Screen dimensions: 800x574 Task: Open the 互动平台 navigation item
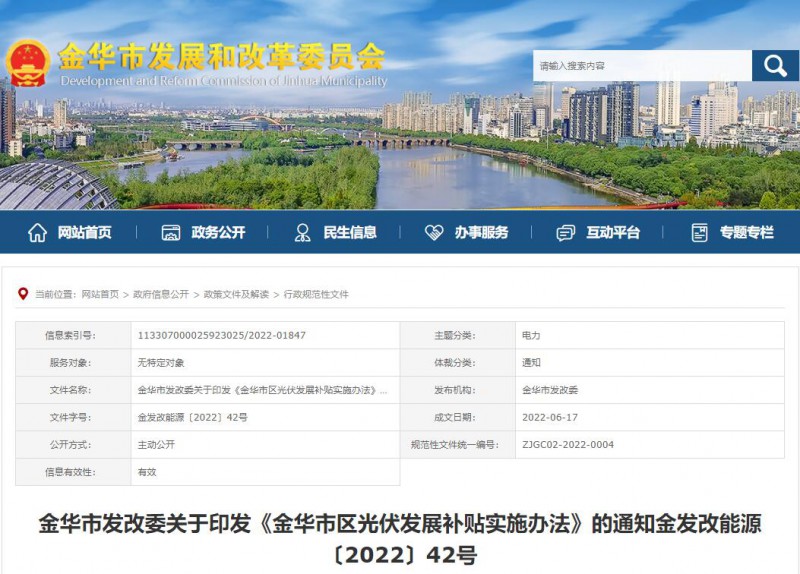613,232
